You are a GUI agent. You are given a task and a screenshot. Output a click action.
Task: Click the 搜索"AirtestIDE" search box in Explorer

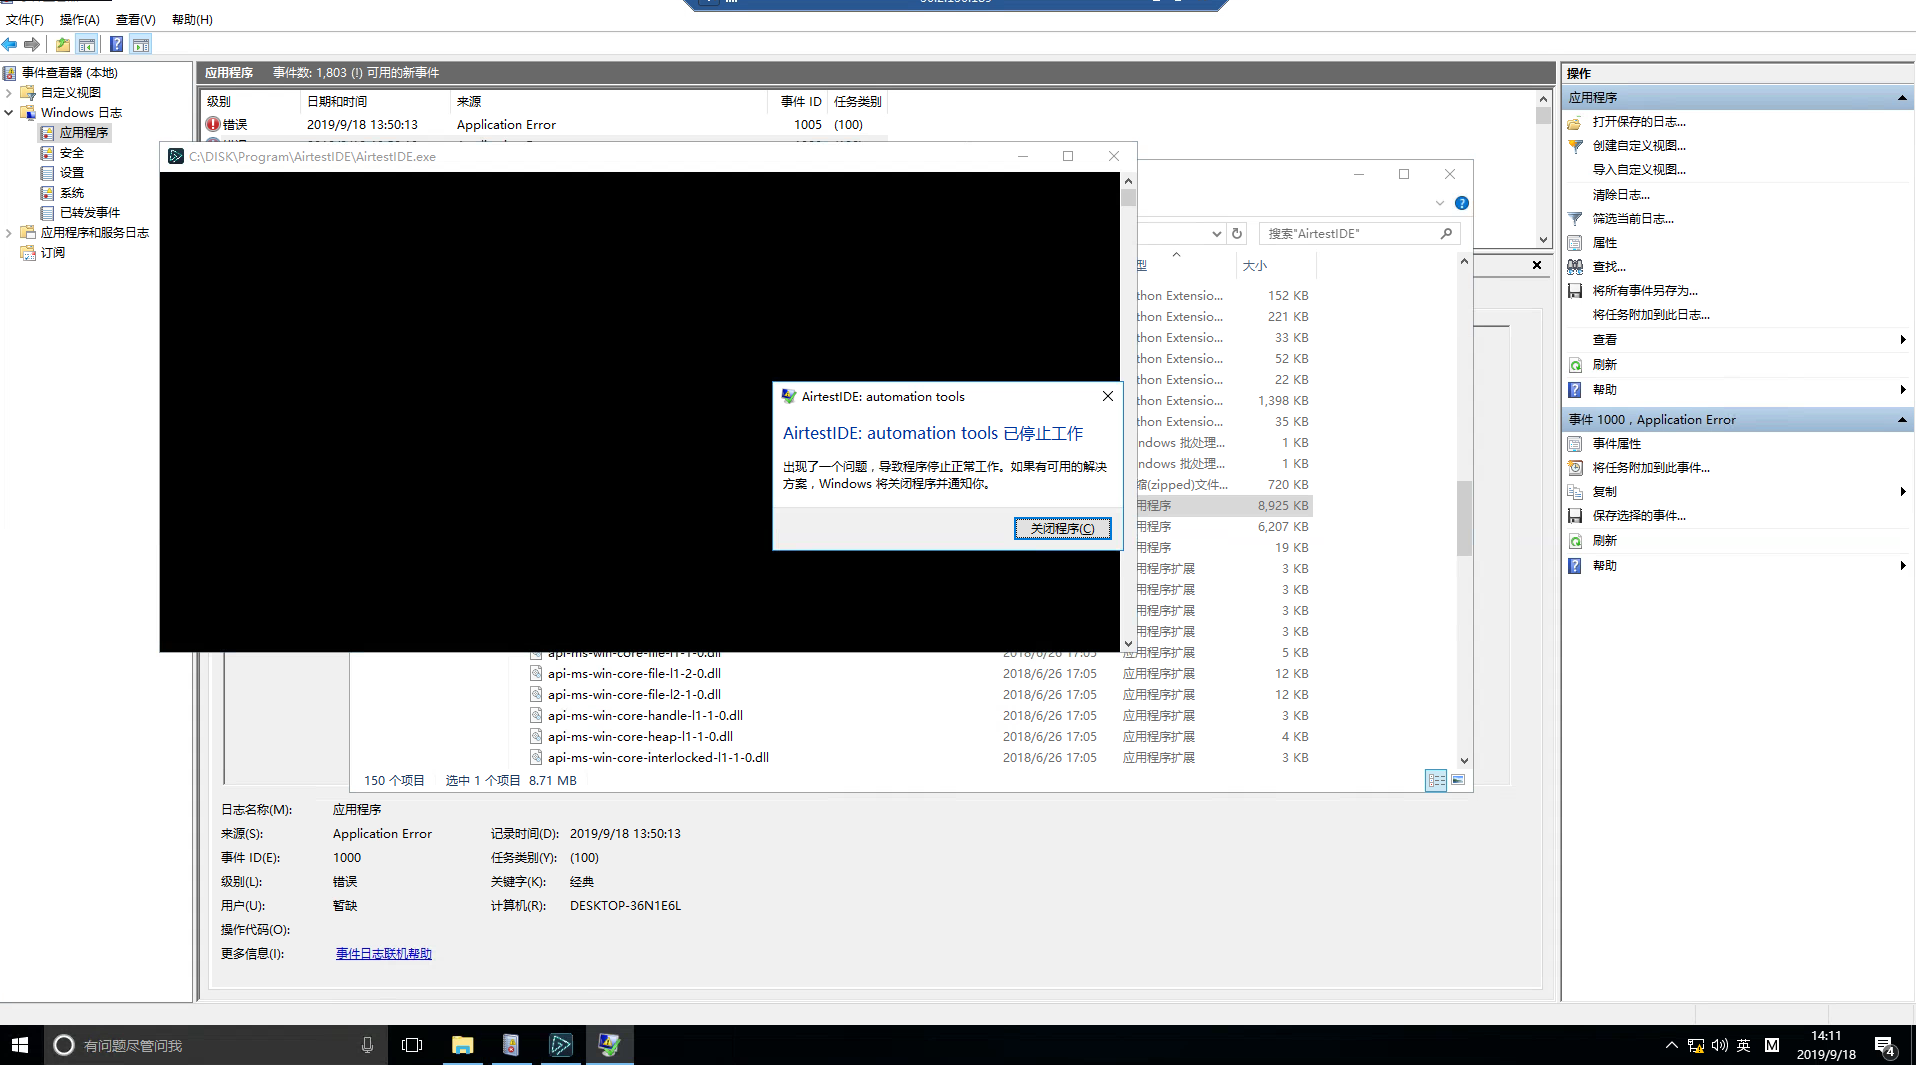click(x=1360, y=233)
